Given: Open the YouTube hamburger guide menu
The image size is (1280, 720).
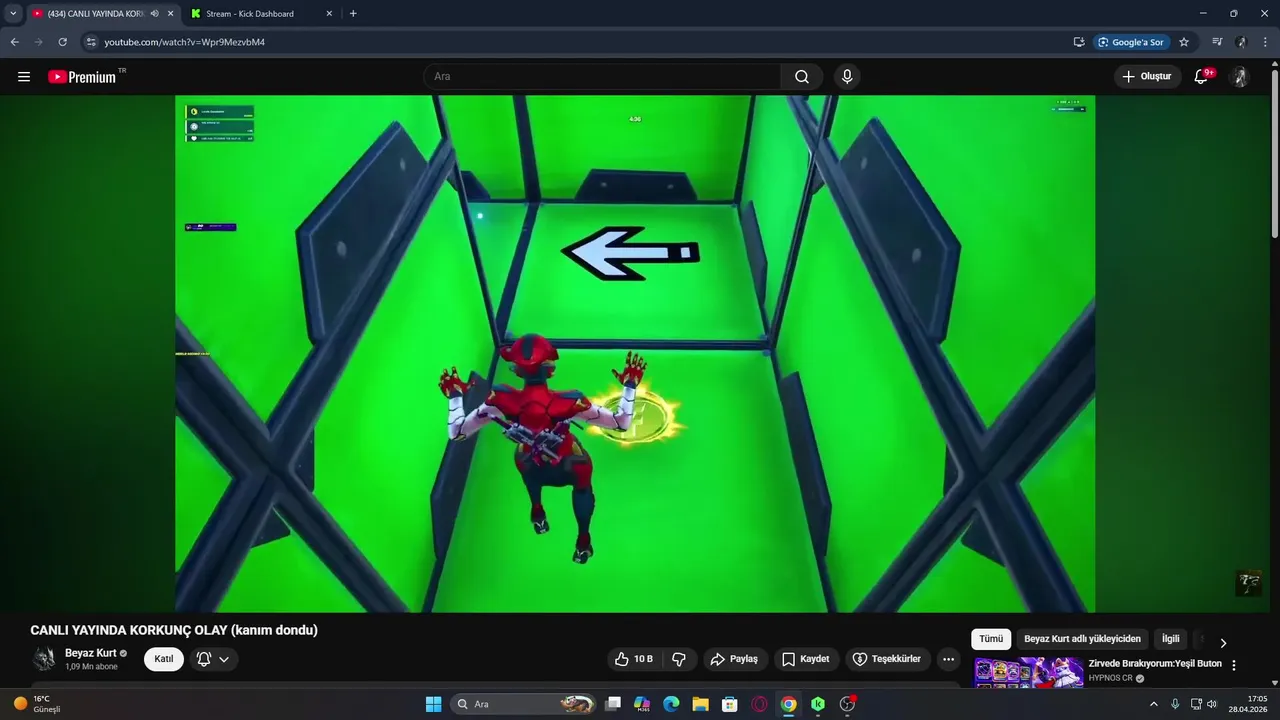Looking at the screenshot, I should click(24, 77).
